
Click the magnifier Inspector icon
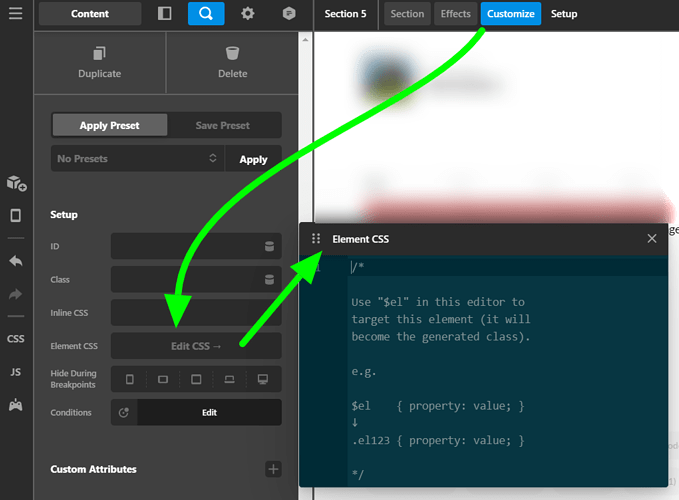tap(206, 13)
